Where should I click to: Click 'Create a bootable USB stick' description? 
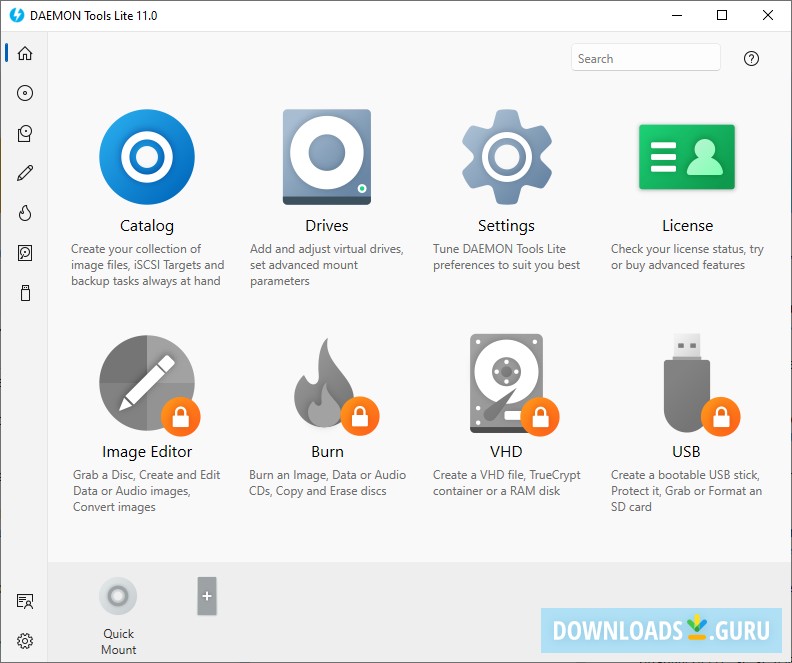(x=686, y=491)
